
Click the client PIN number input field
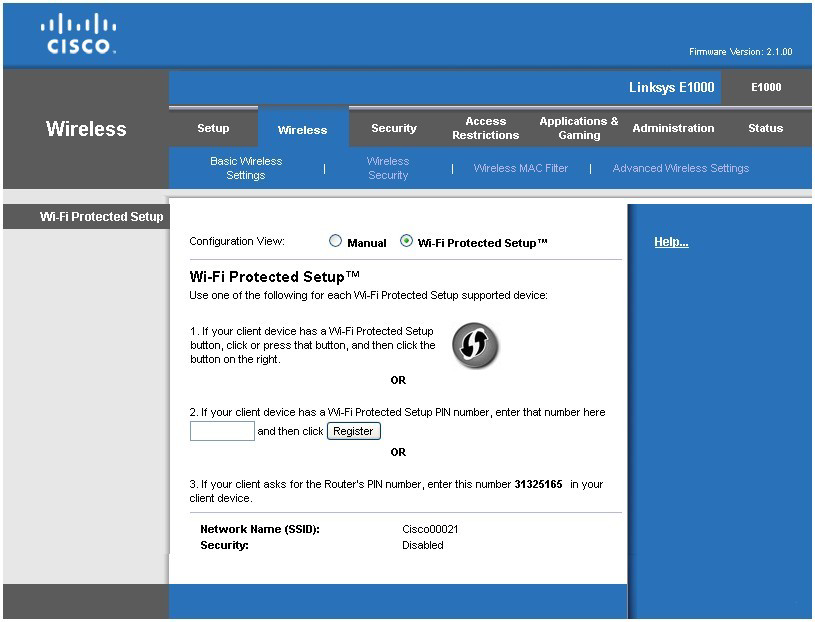click(222, 431)
